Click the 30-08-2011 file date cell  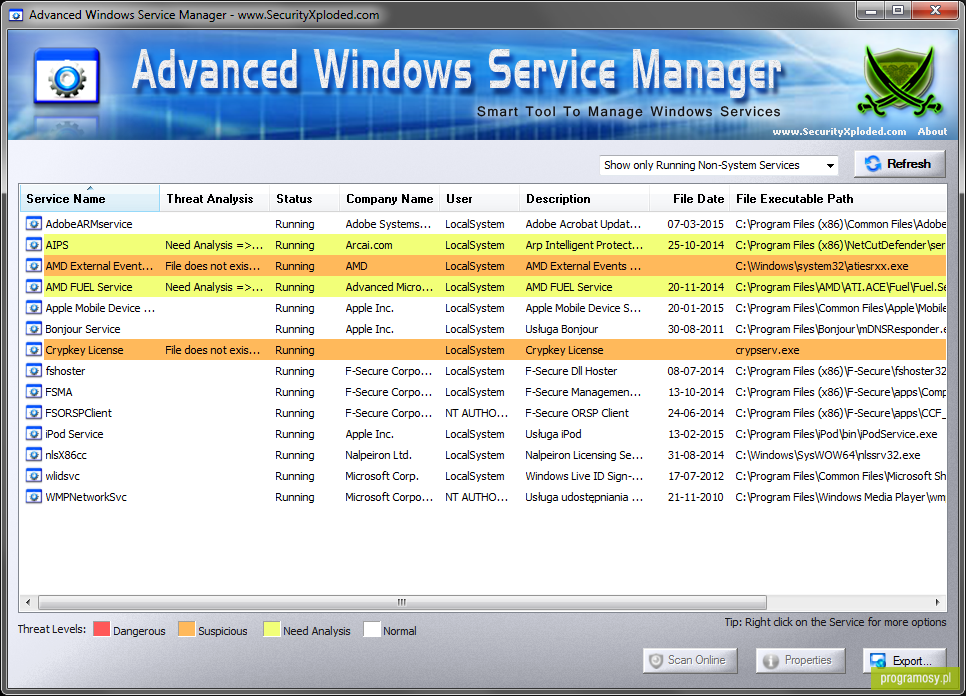(696, 329)
